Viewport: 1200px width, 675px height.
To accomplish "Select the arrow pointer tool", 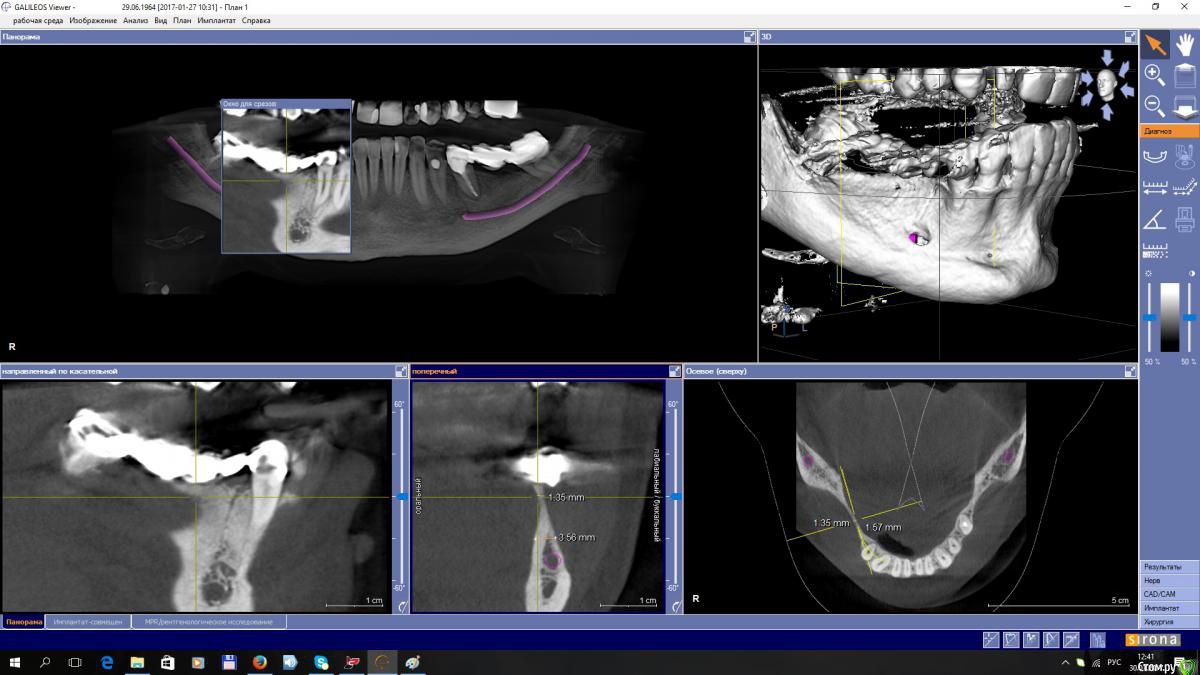I will pyautogui.click(x=1155, y=45).
